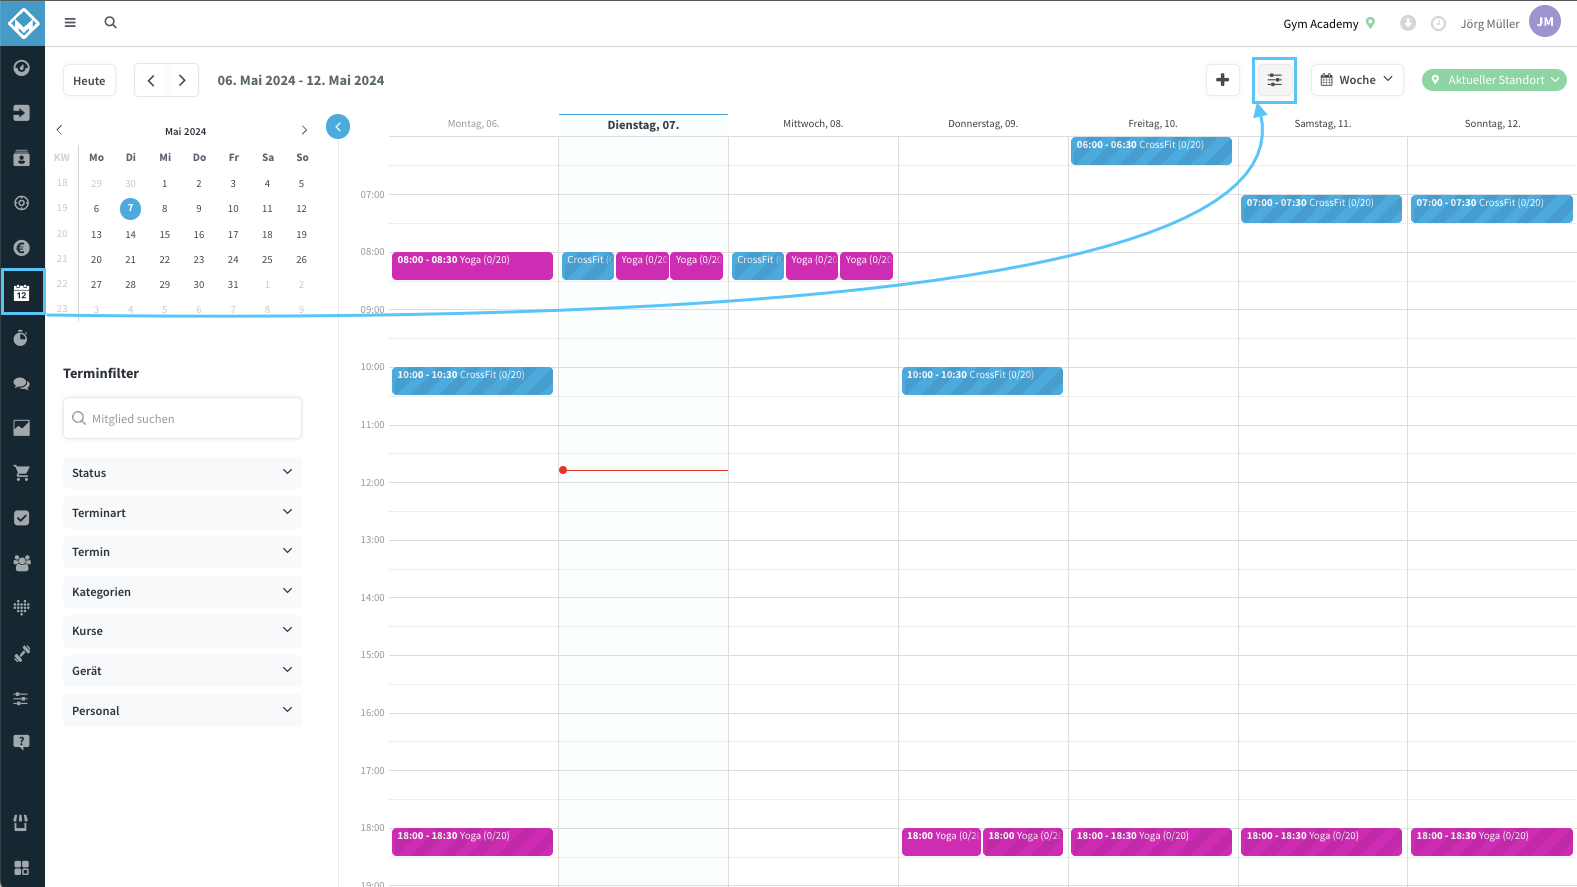This screenshot has height=887, width=1577.
Task: Expand the Kurse filter
Action: pos(182,631)
